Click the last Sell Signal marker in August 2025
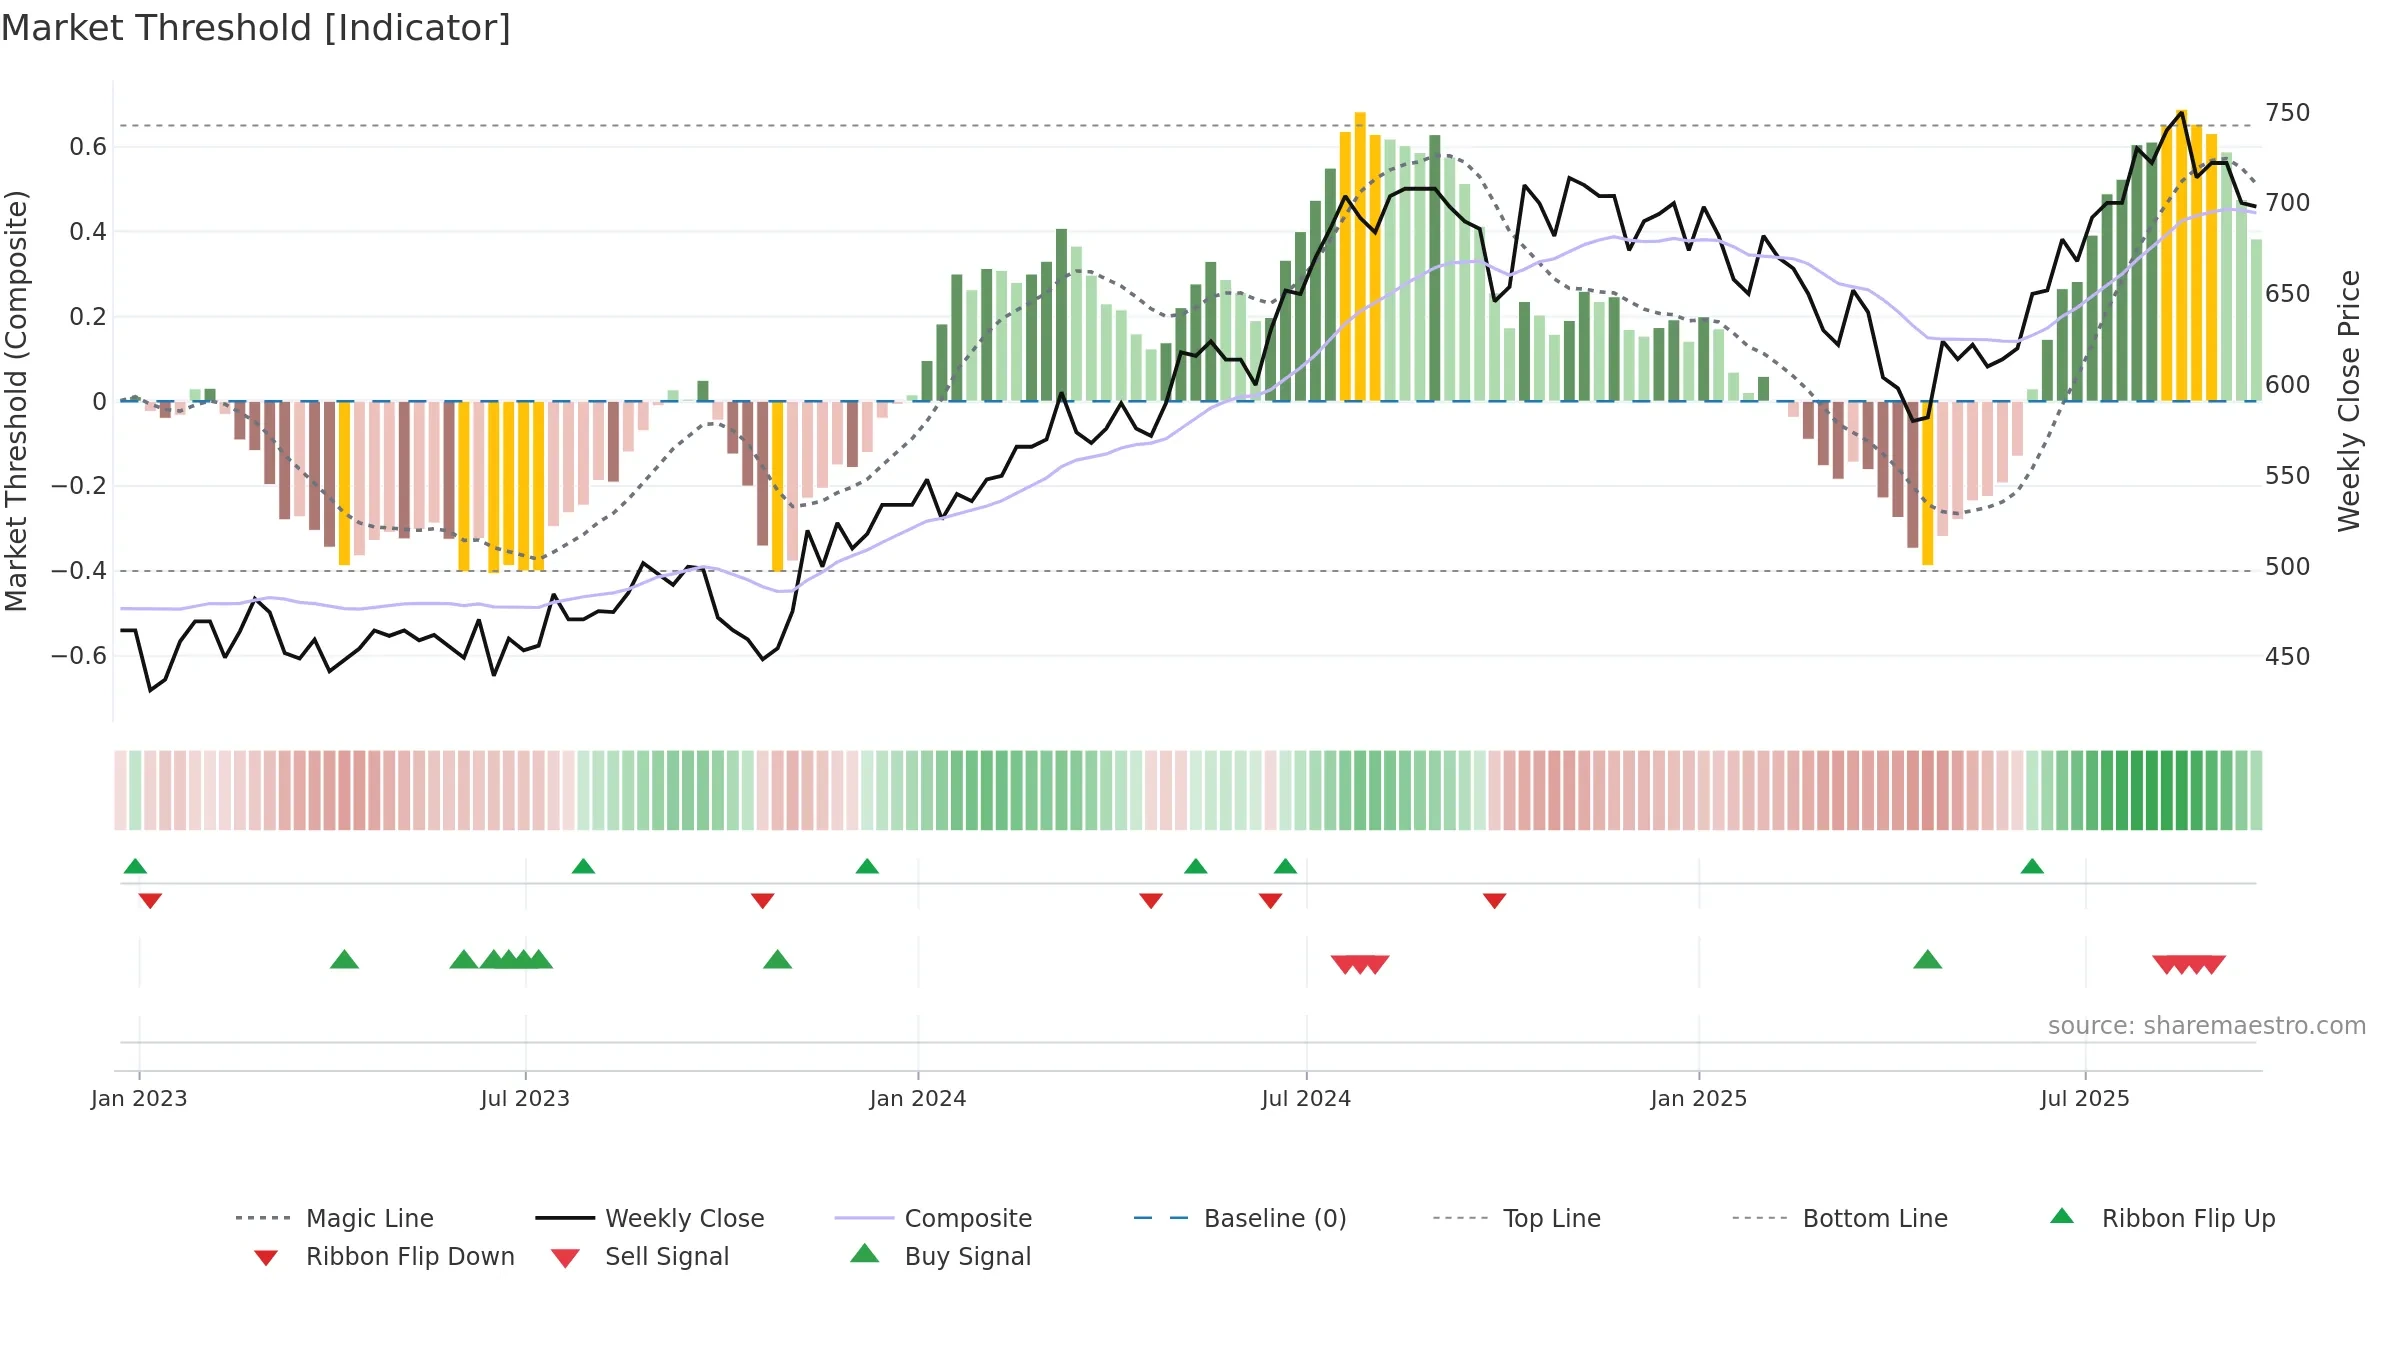 click(x=2212, y=965)
